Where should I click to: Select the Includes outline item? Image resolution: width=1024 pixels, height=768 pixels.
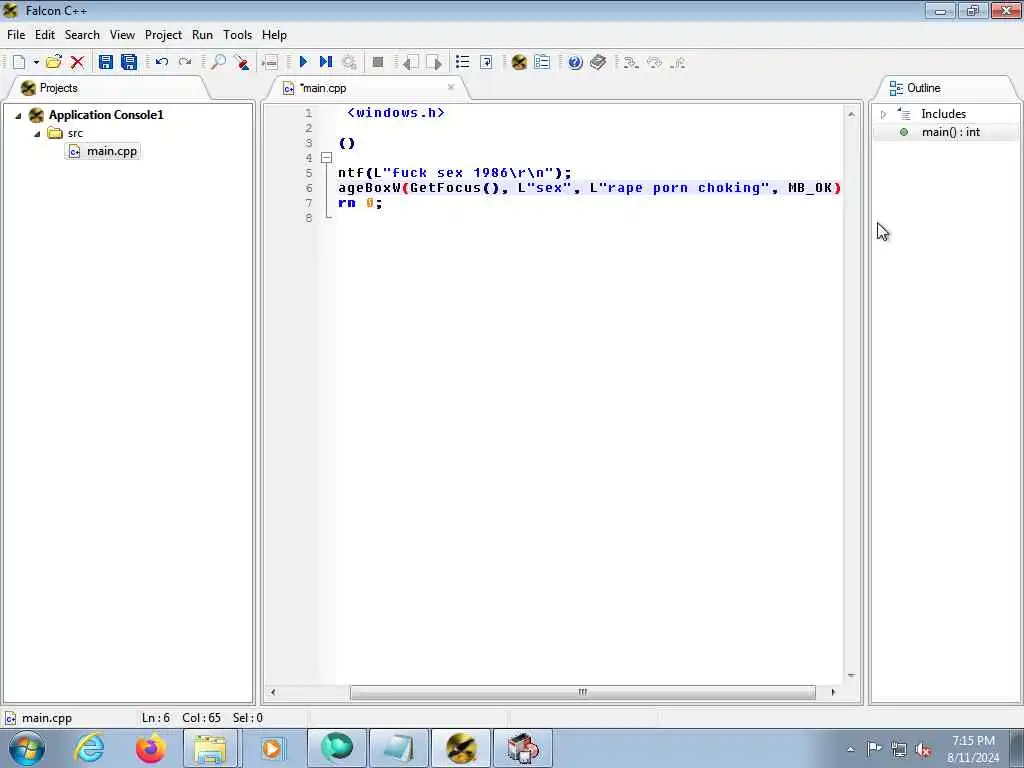tap(943, 114)
